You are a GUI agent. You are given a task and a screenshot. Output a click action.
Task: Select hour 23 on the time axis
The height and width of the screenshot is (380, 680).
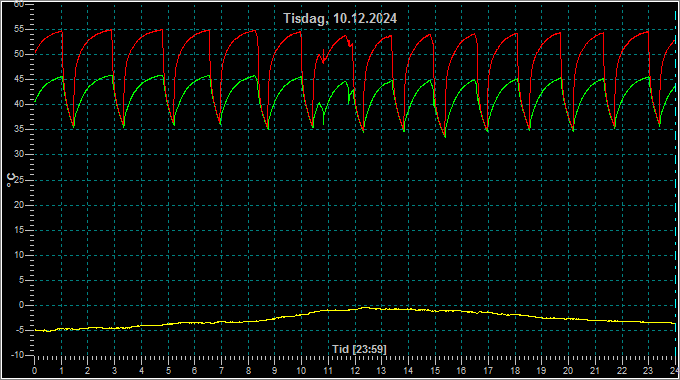pos(648,371)
